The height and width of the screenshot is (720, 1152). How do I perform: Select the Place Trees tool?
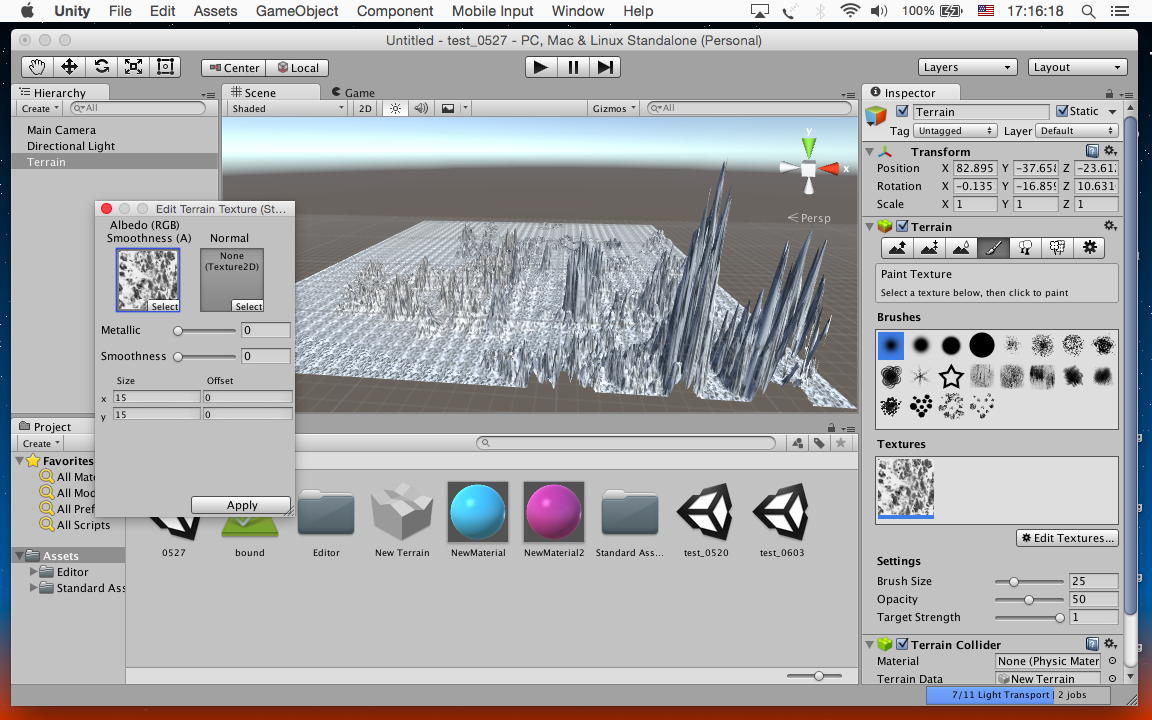tap(1025, 248)
